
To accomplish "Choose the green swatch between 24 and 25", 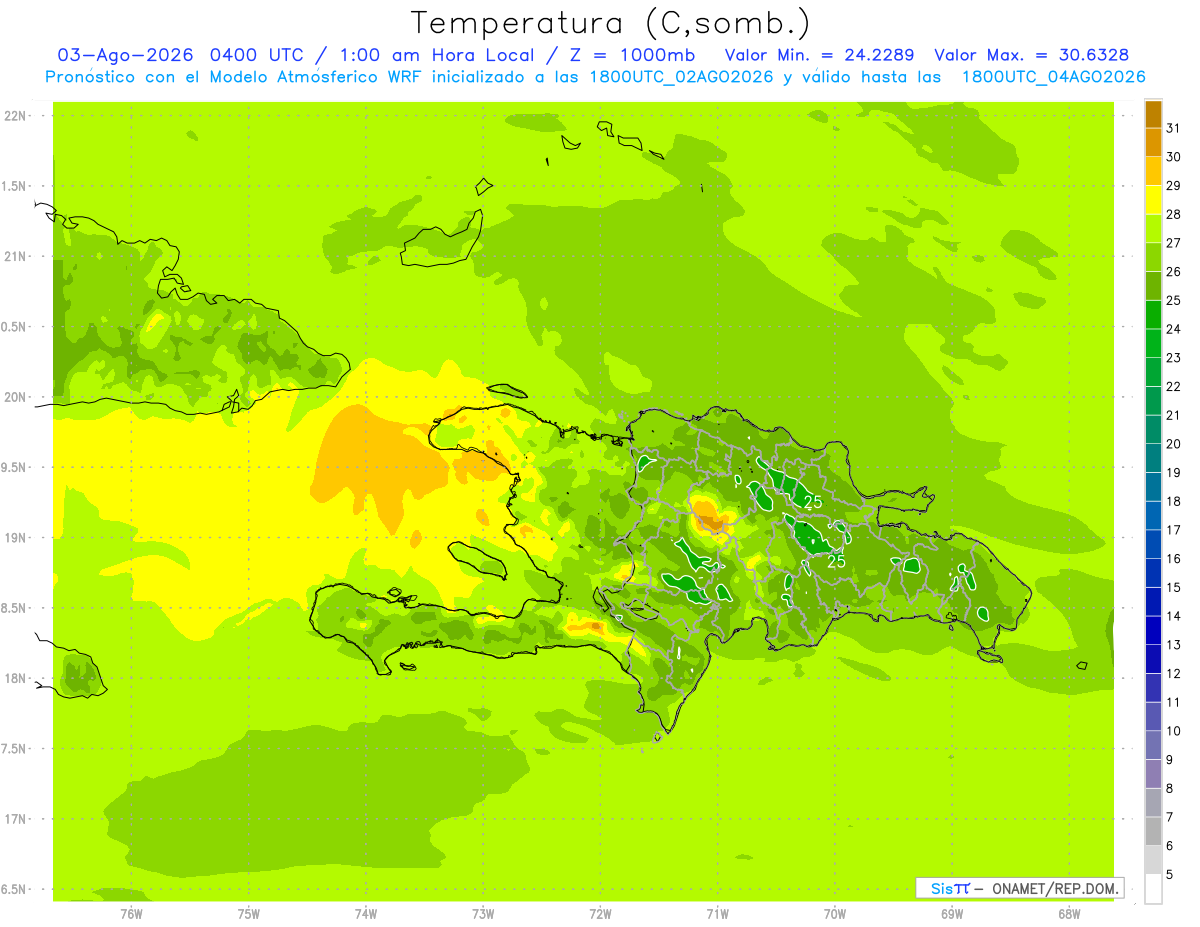I will (1153, 314).
